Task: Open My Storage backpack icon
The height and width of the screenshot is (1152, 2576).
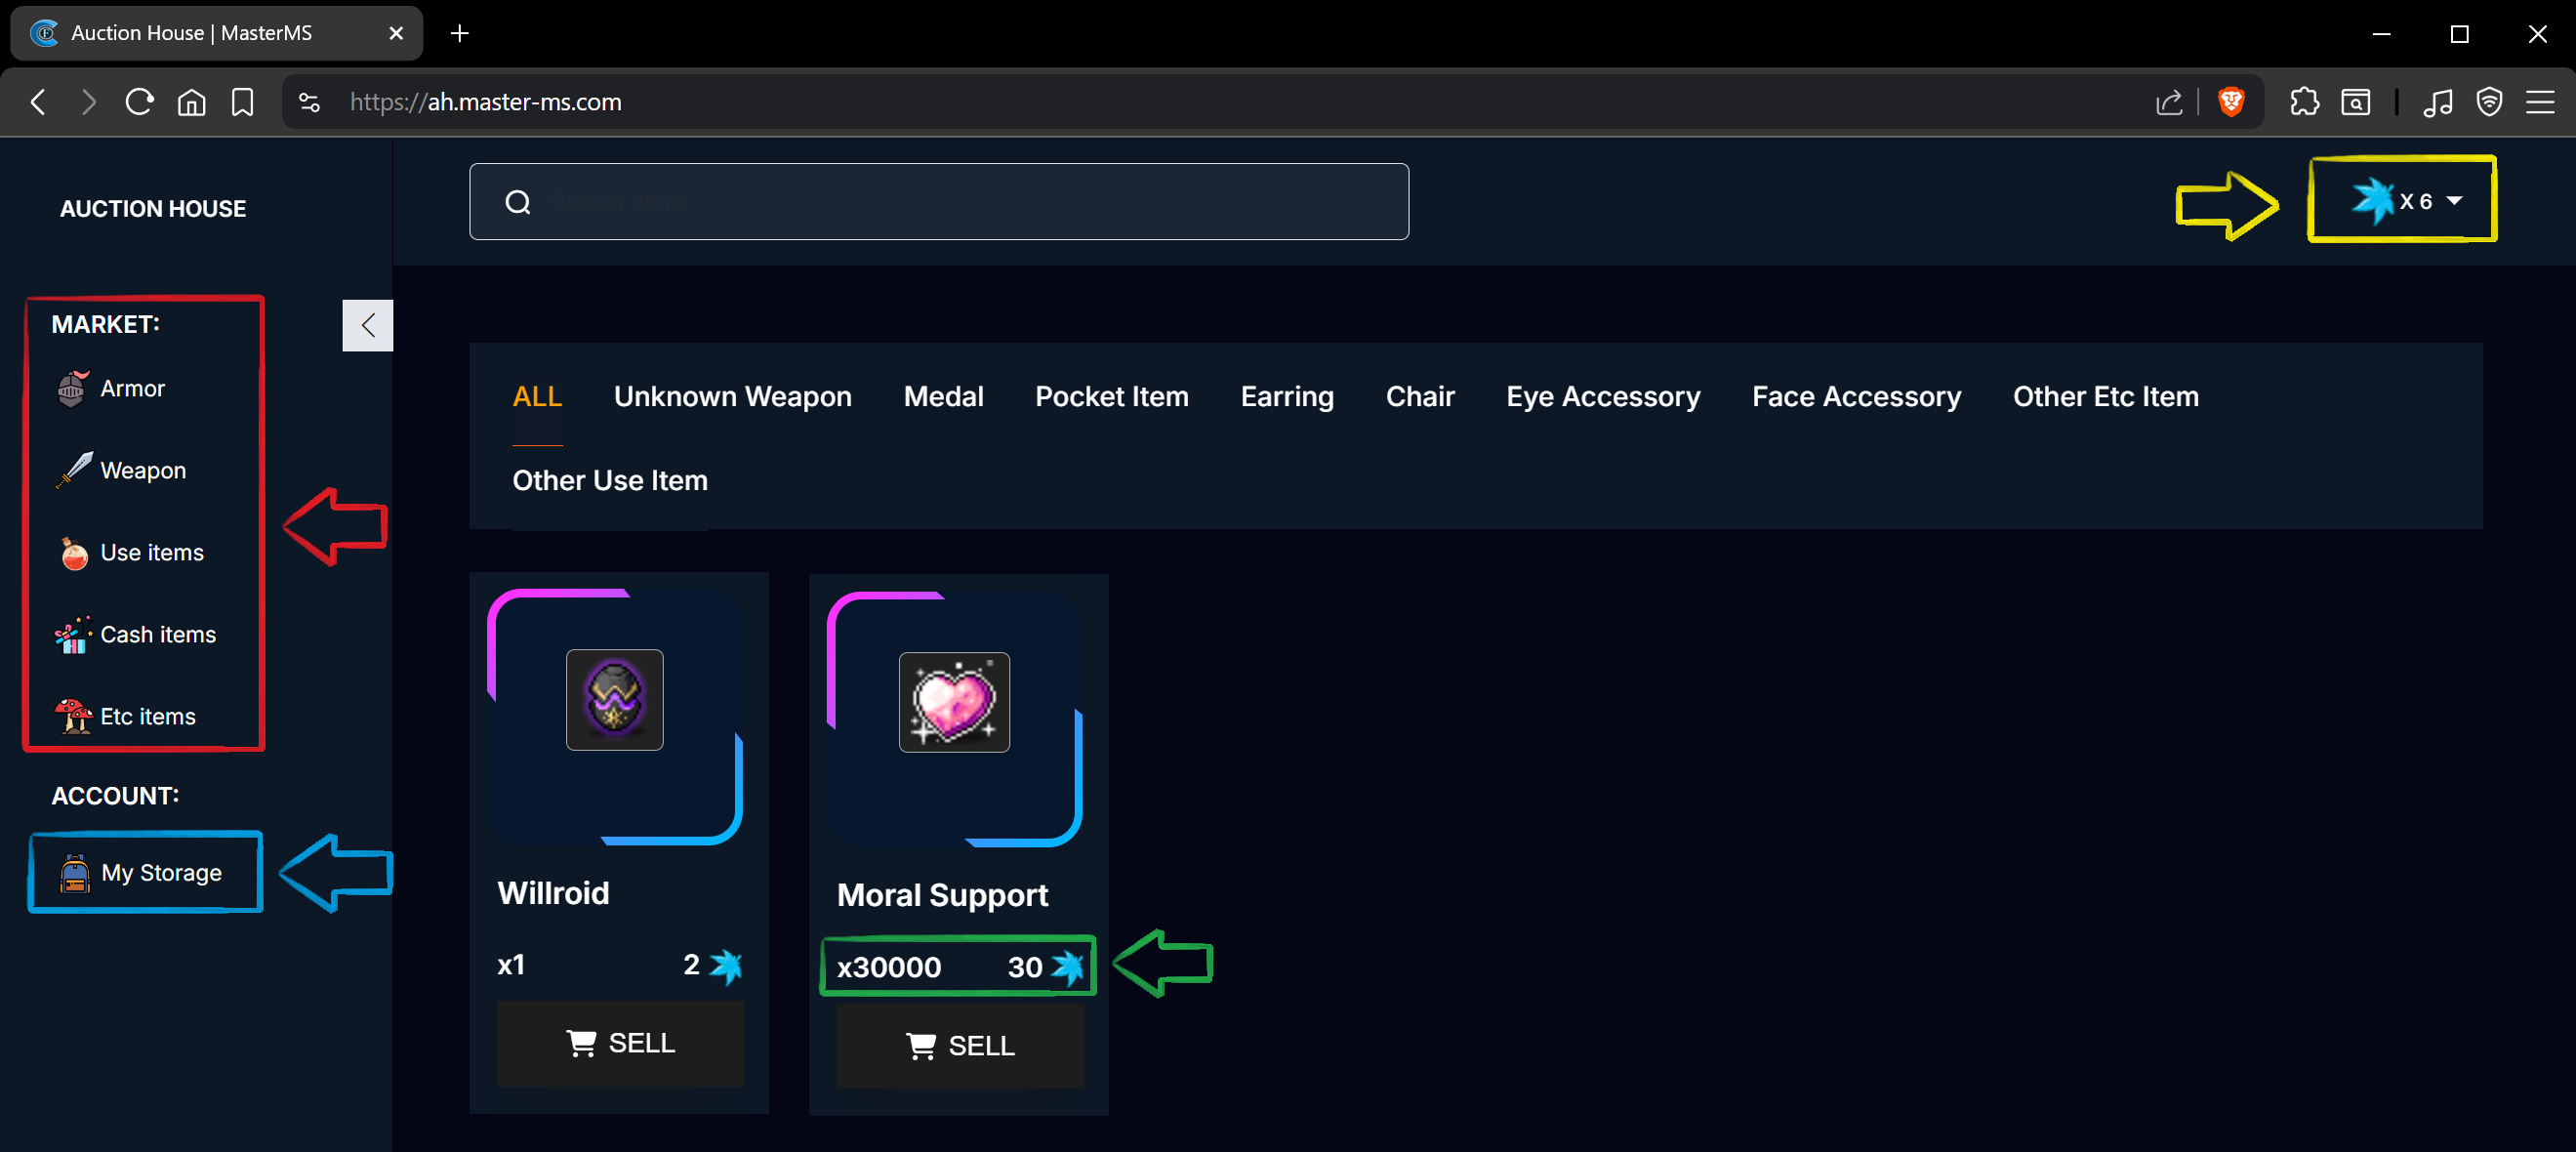Action: (x=75, y=873)
